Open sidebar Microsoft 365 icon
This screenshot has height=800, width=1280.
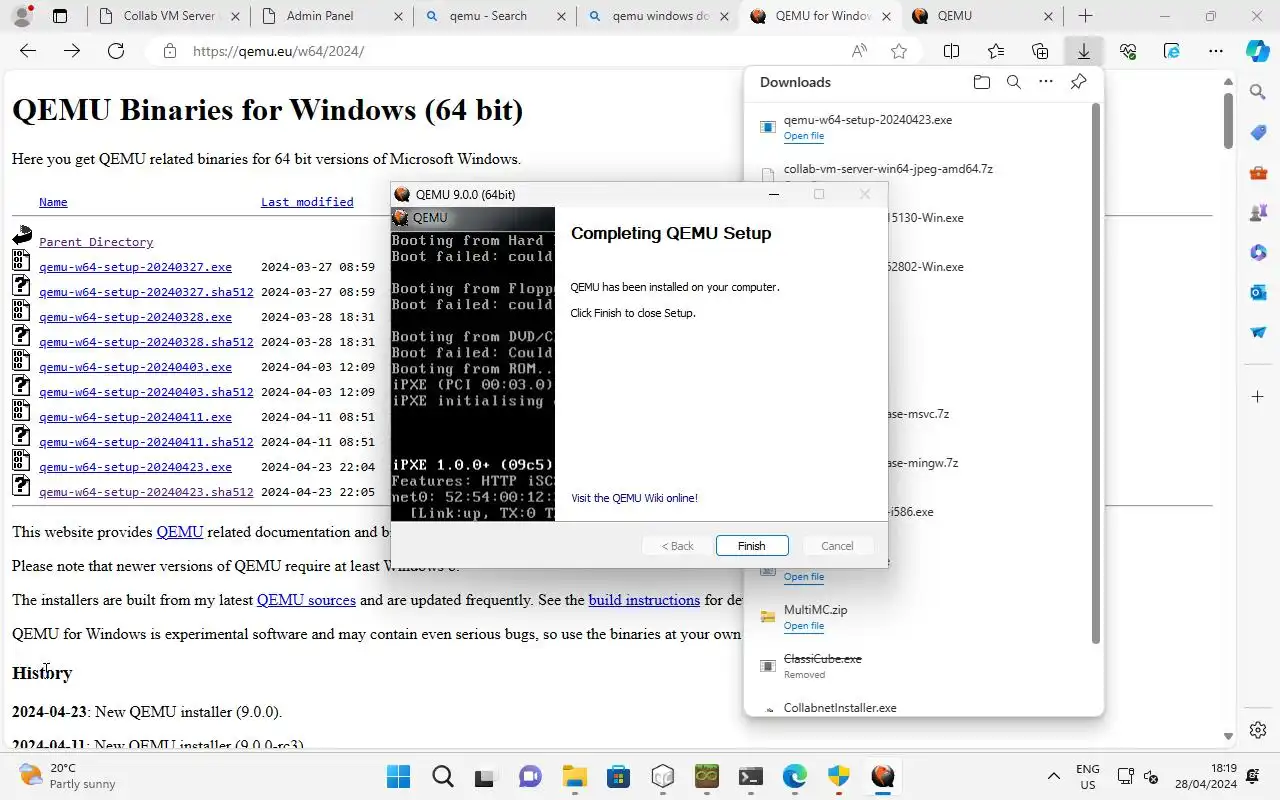tap(1258, 252)
